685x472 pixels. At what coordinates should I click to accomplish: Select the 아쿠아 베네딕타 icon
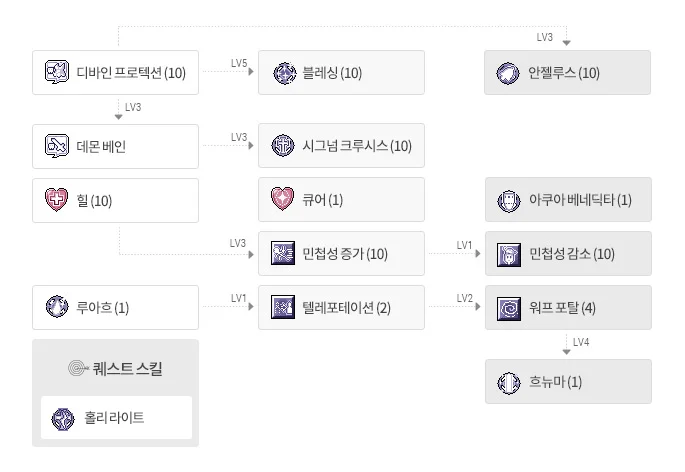click(509, 201)
